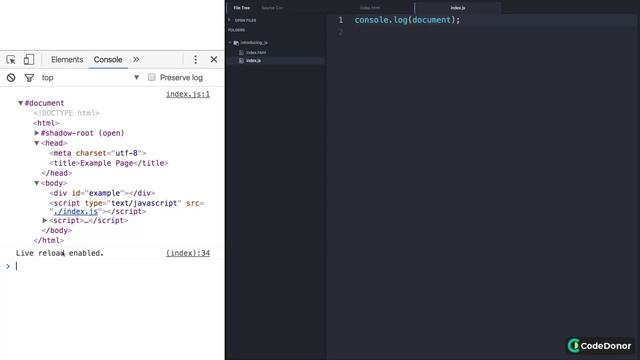The width and height of the screenshot is (640, 360).
Task: Expand the Open Files section
Action: 229,20
